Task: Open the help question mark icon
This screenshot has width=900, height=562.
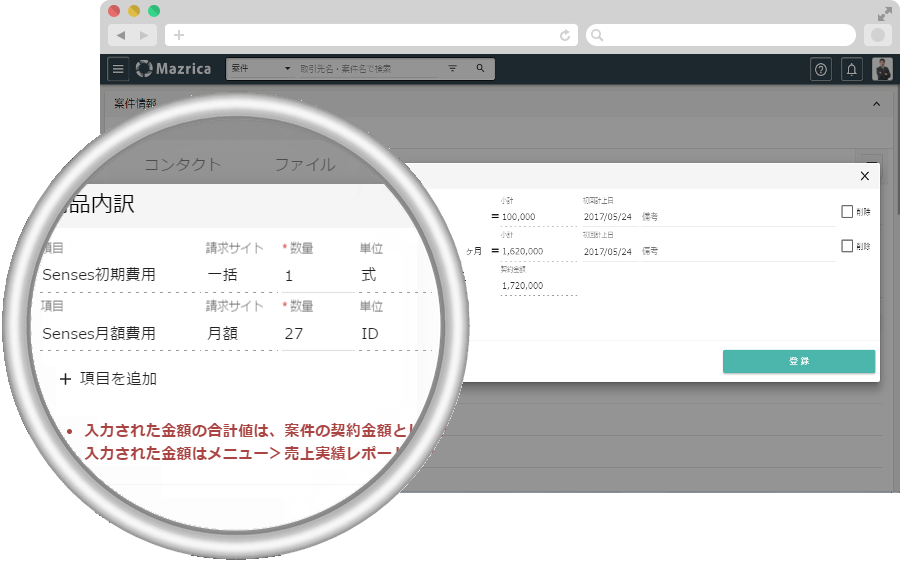Action: click(x=821, y=69)
